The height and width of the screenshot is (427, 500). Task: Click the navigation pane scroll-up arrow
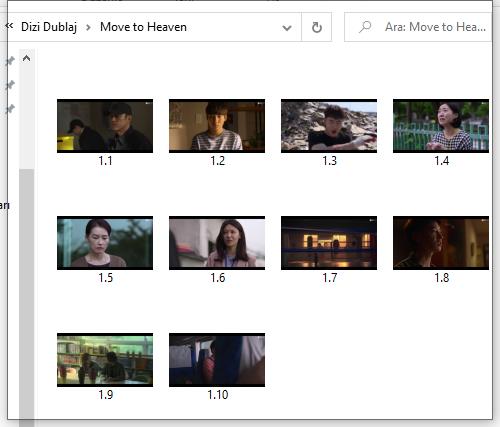(x=26, y=59)
